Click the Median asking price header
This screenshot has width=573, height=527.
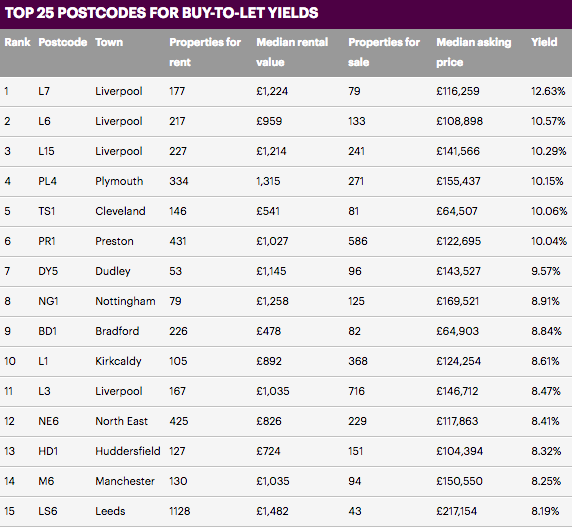[474, 52]
